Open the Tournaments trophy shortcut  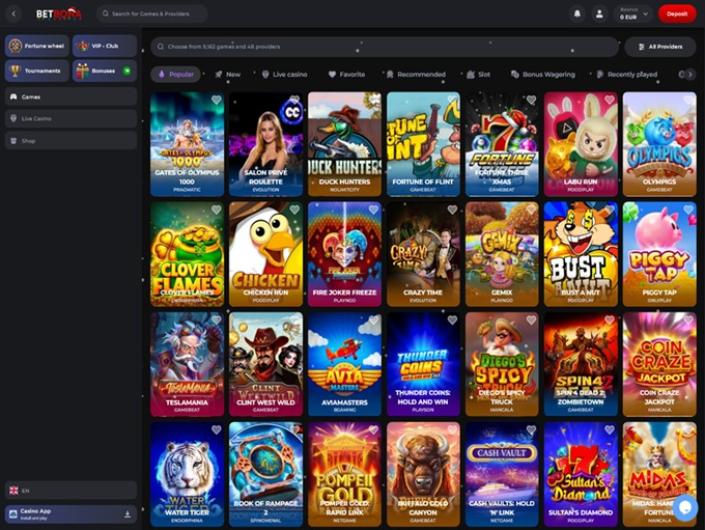(x=35, y=71)
